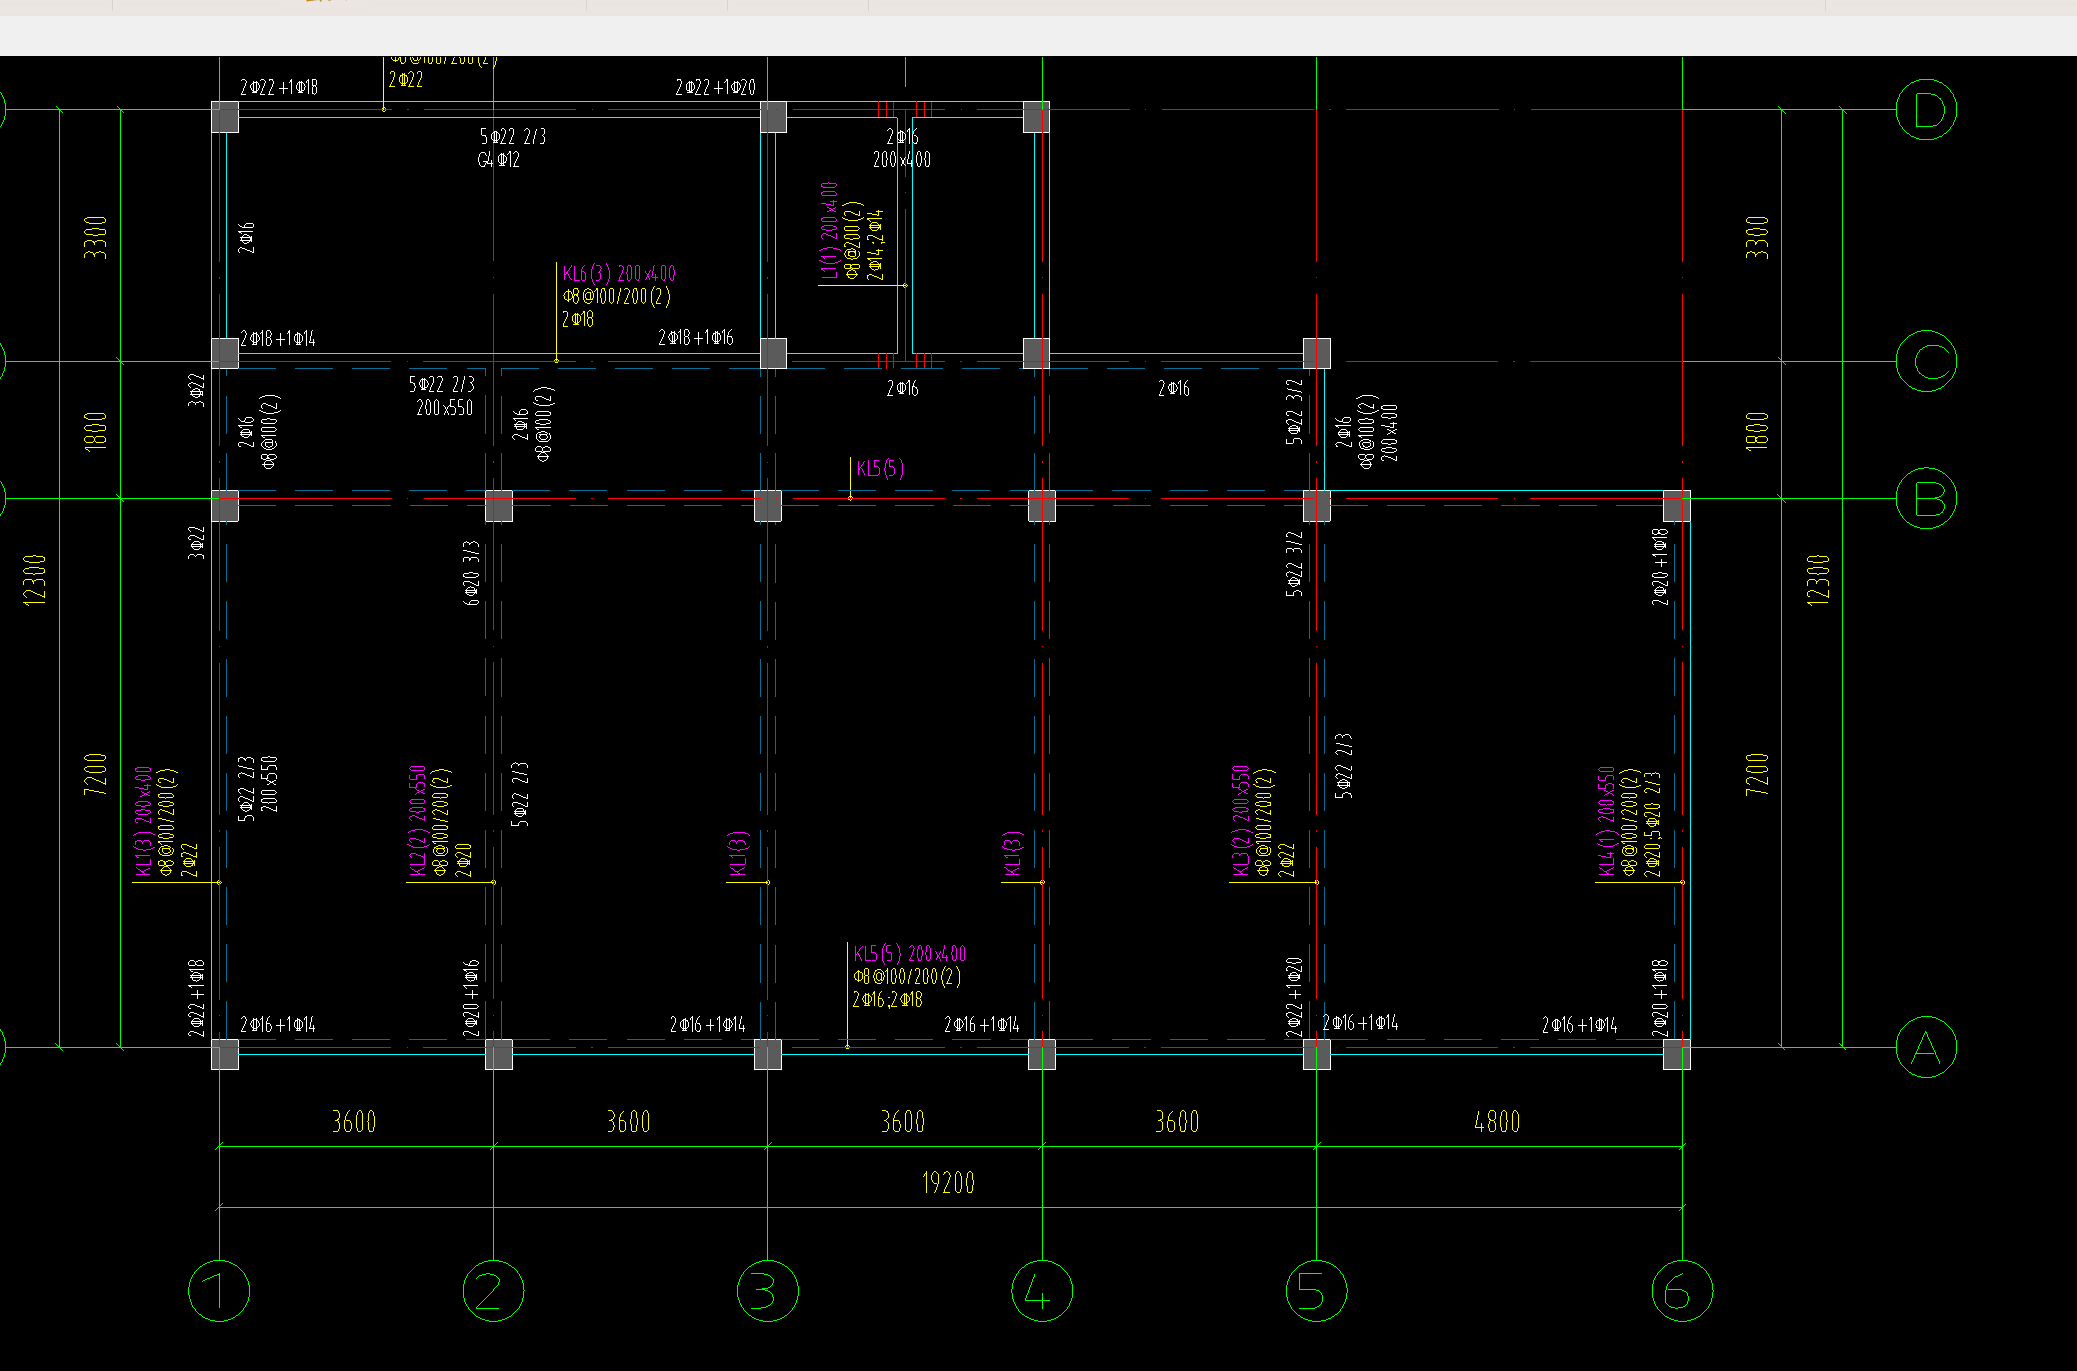Viewport: 2077px width, 1371px height.
Task: Select the column at axis 6 and axis A
Action: (x=1677, y=1054)
